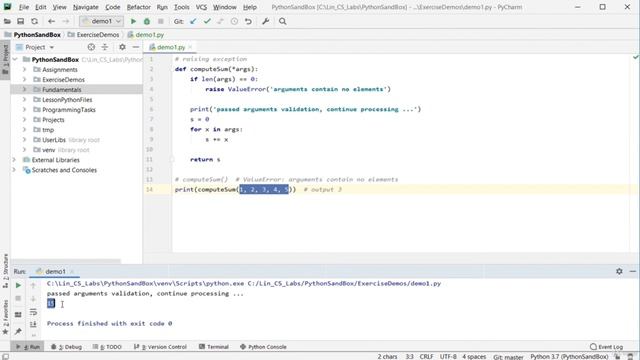This screenshot has height=360, width=640.
Task: Hide the Project panel with the minus icon
Action: (x=136, y=47)
